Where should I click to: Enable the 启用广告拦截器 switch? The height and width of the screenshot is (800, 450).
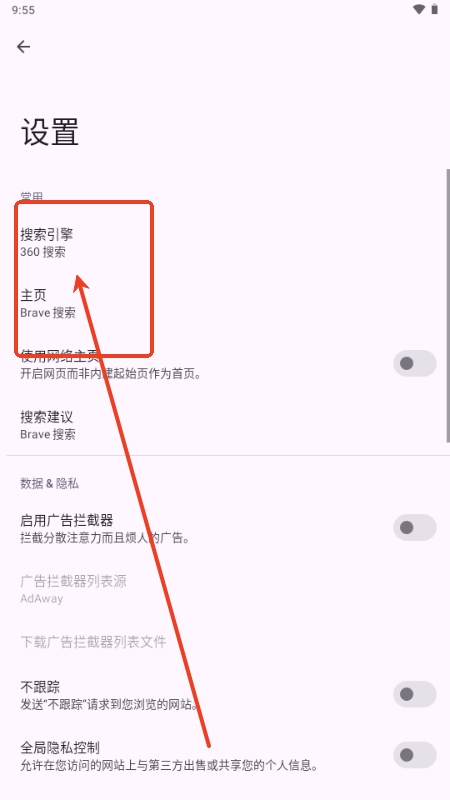pyautogui.click(x=414, y=528)
